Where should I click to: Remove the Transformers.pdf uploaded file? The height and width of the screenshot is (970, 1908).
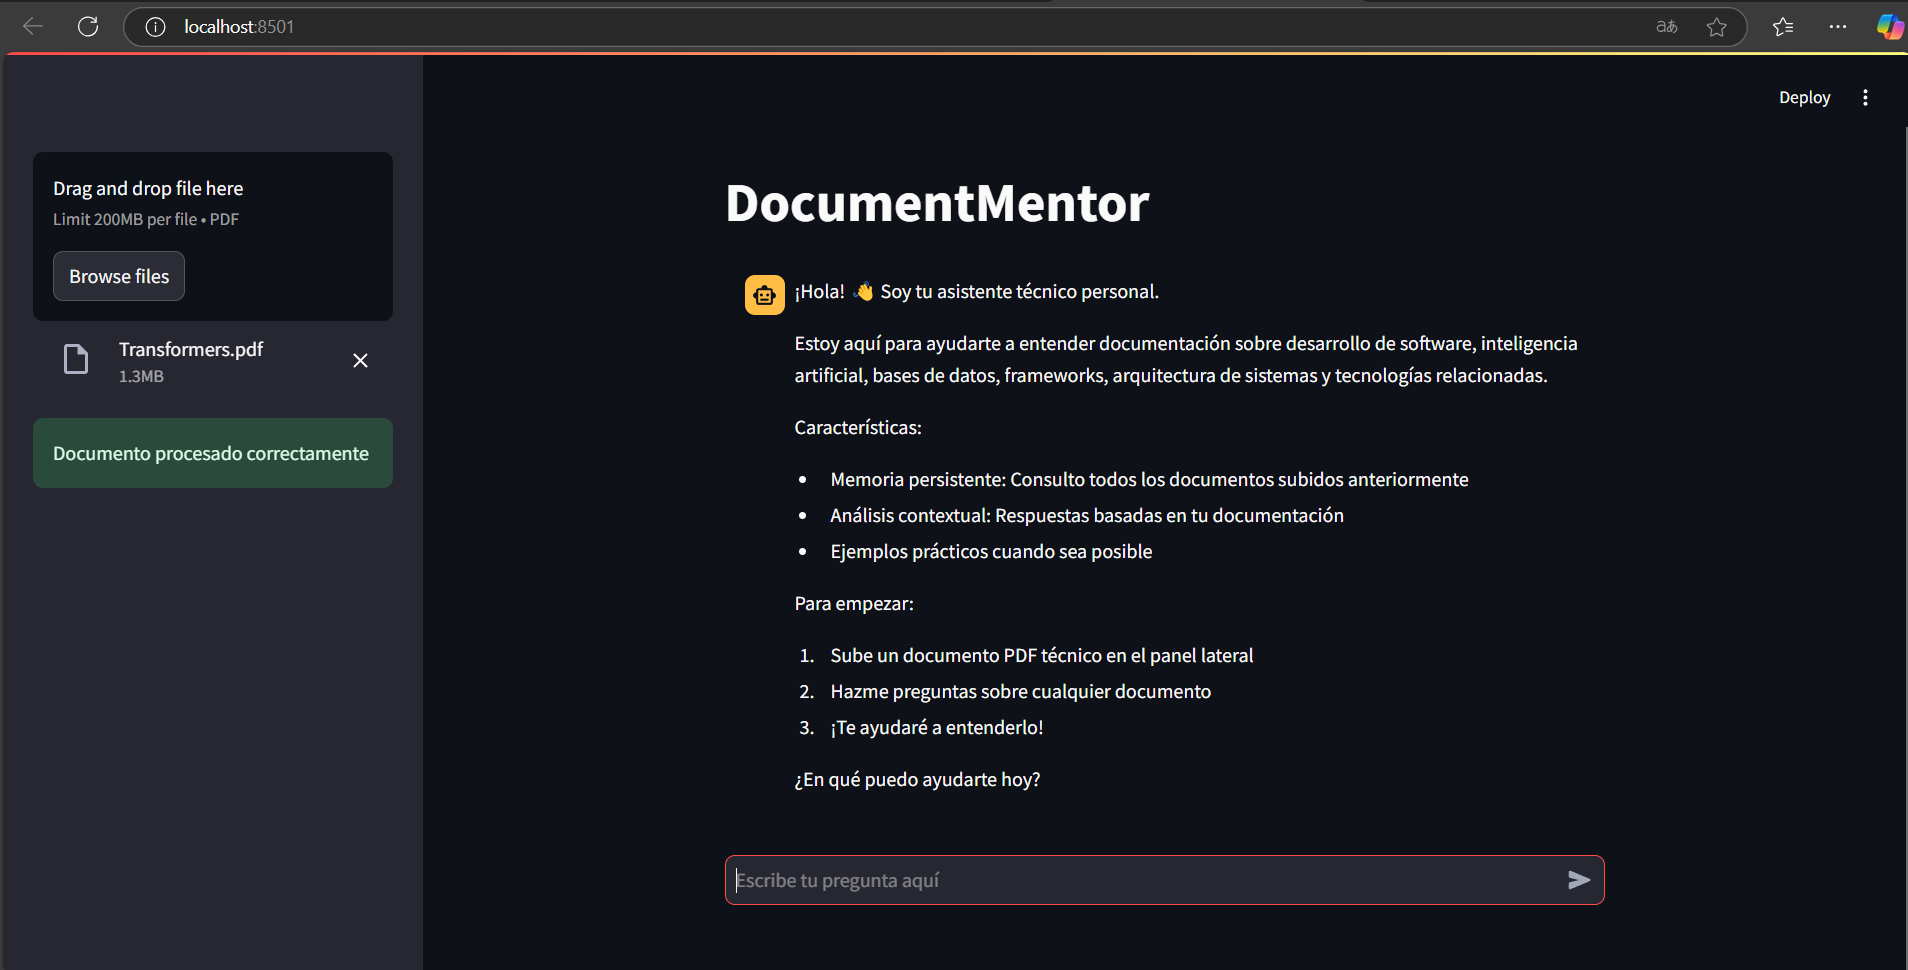[361, 360]
